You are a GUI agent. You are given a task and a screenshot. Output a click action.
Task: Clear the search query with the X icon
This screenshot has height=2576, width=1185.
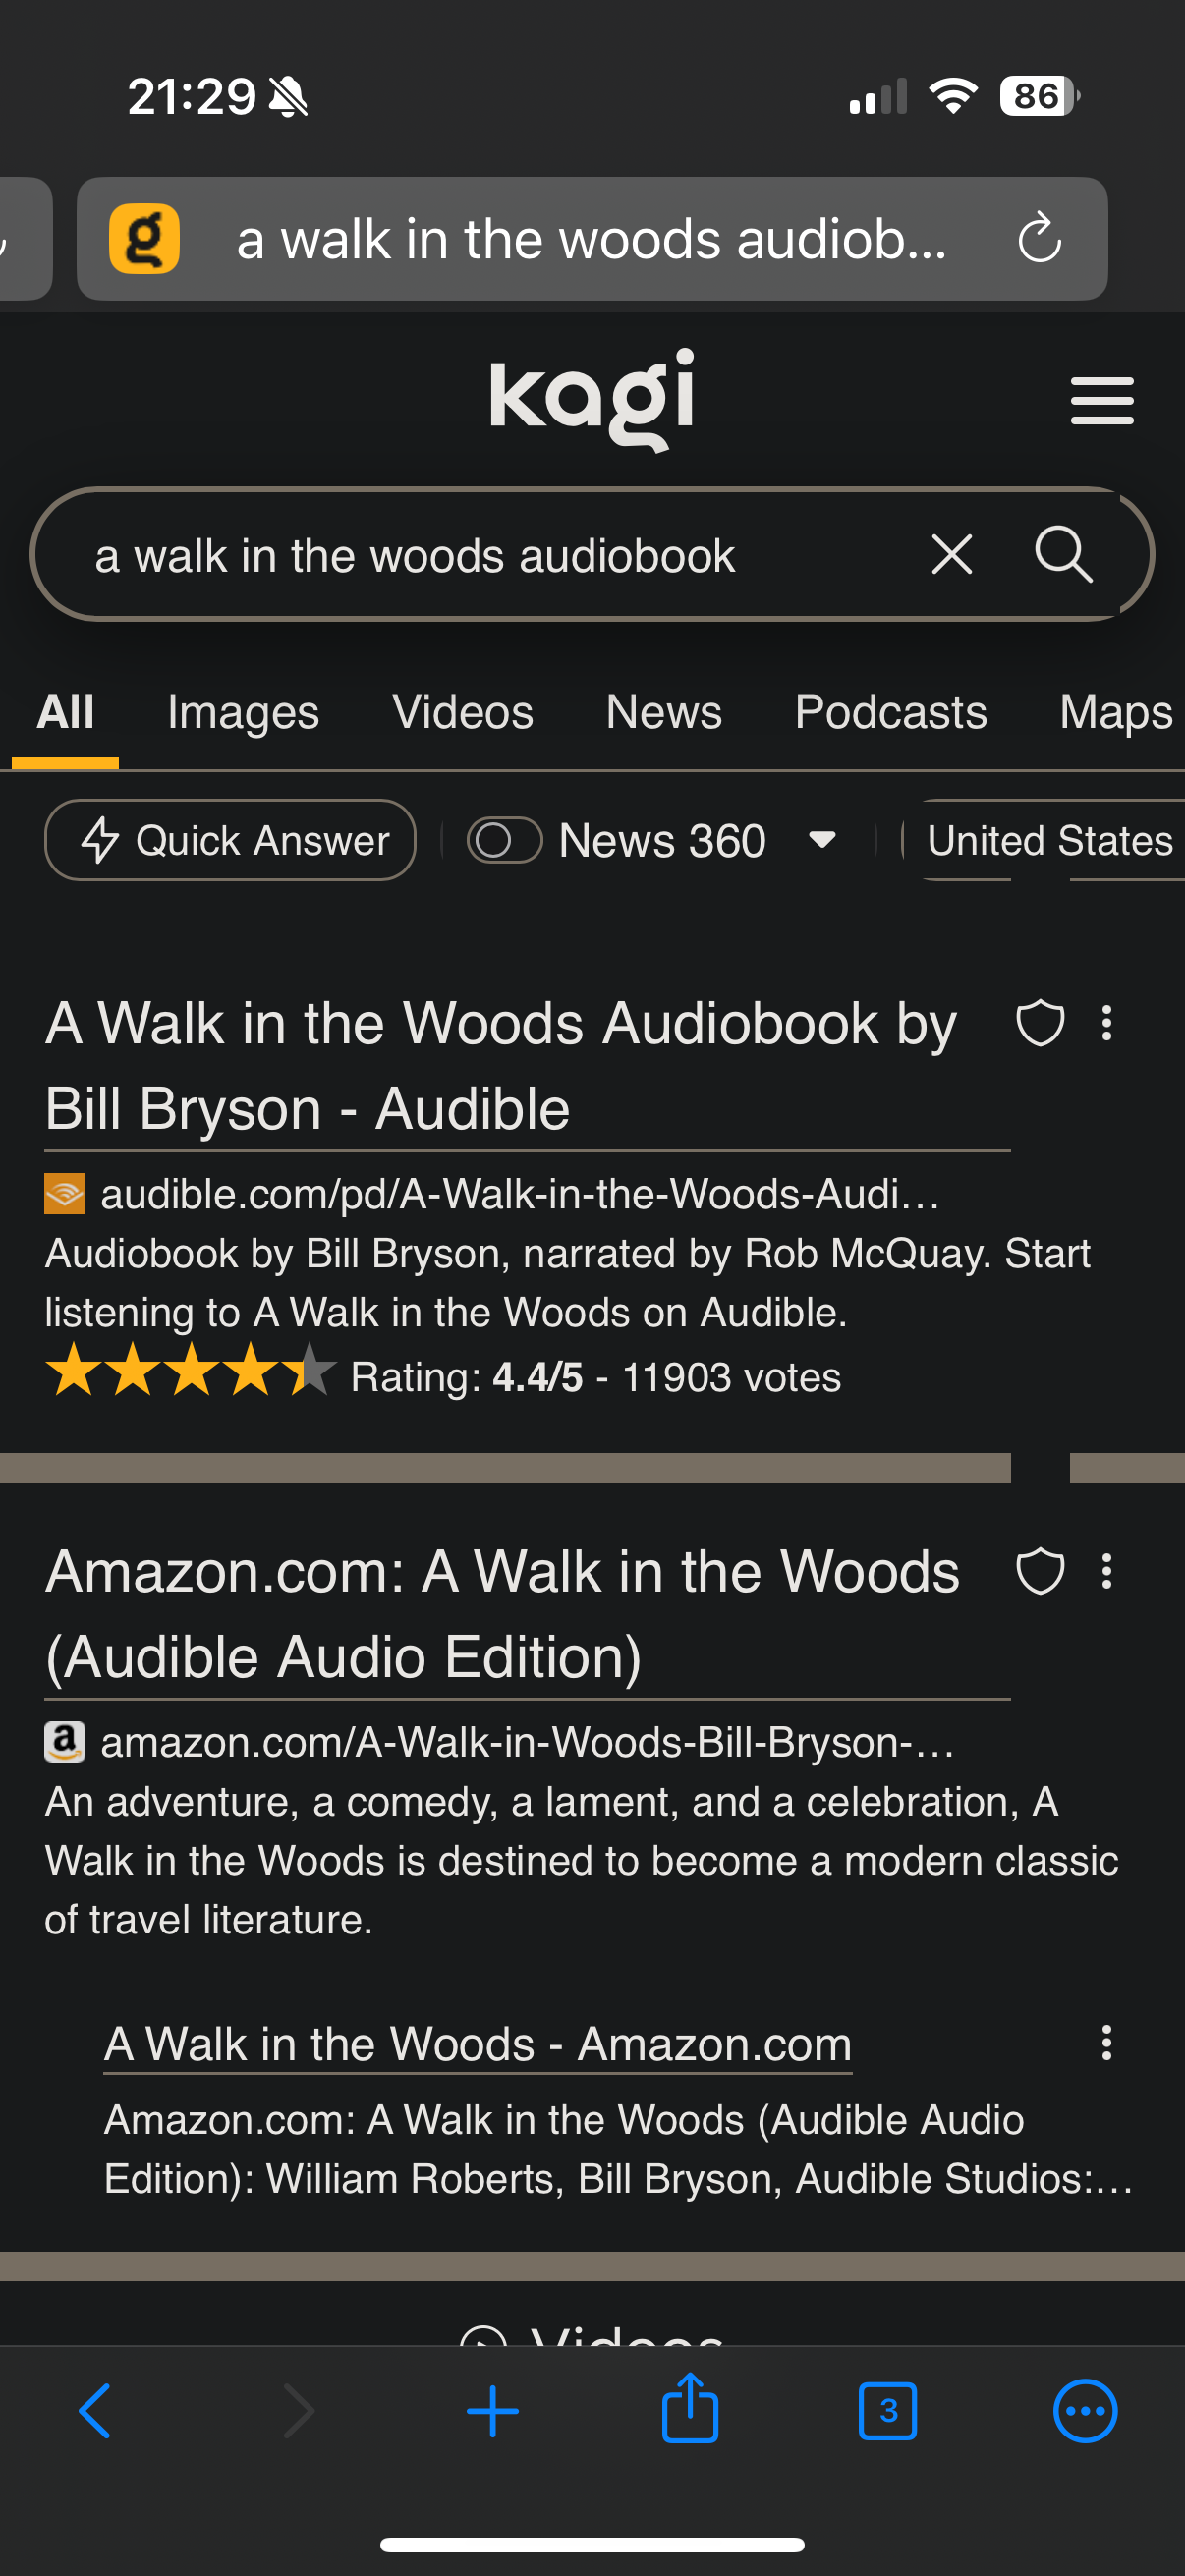[951, 554]
